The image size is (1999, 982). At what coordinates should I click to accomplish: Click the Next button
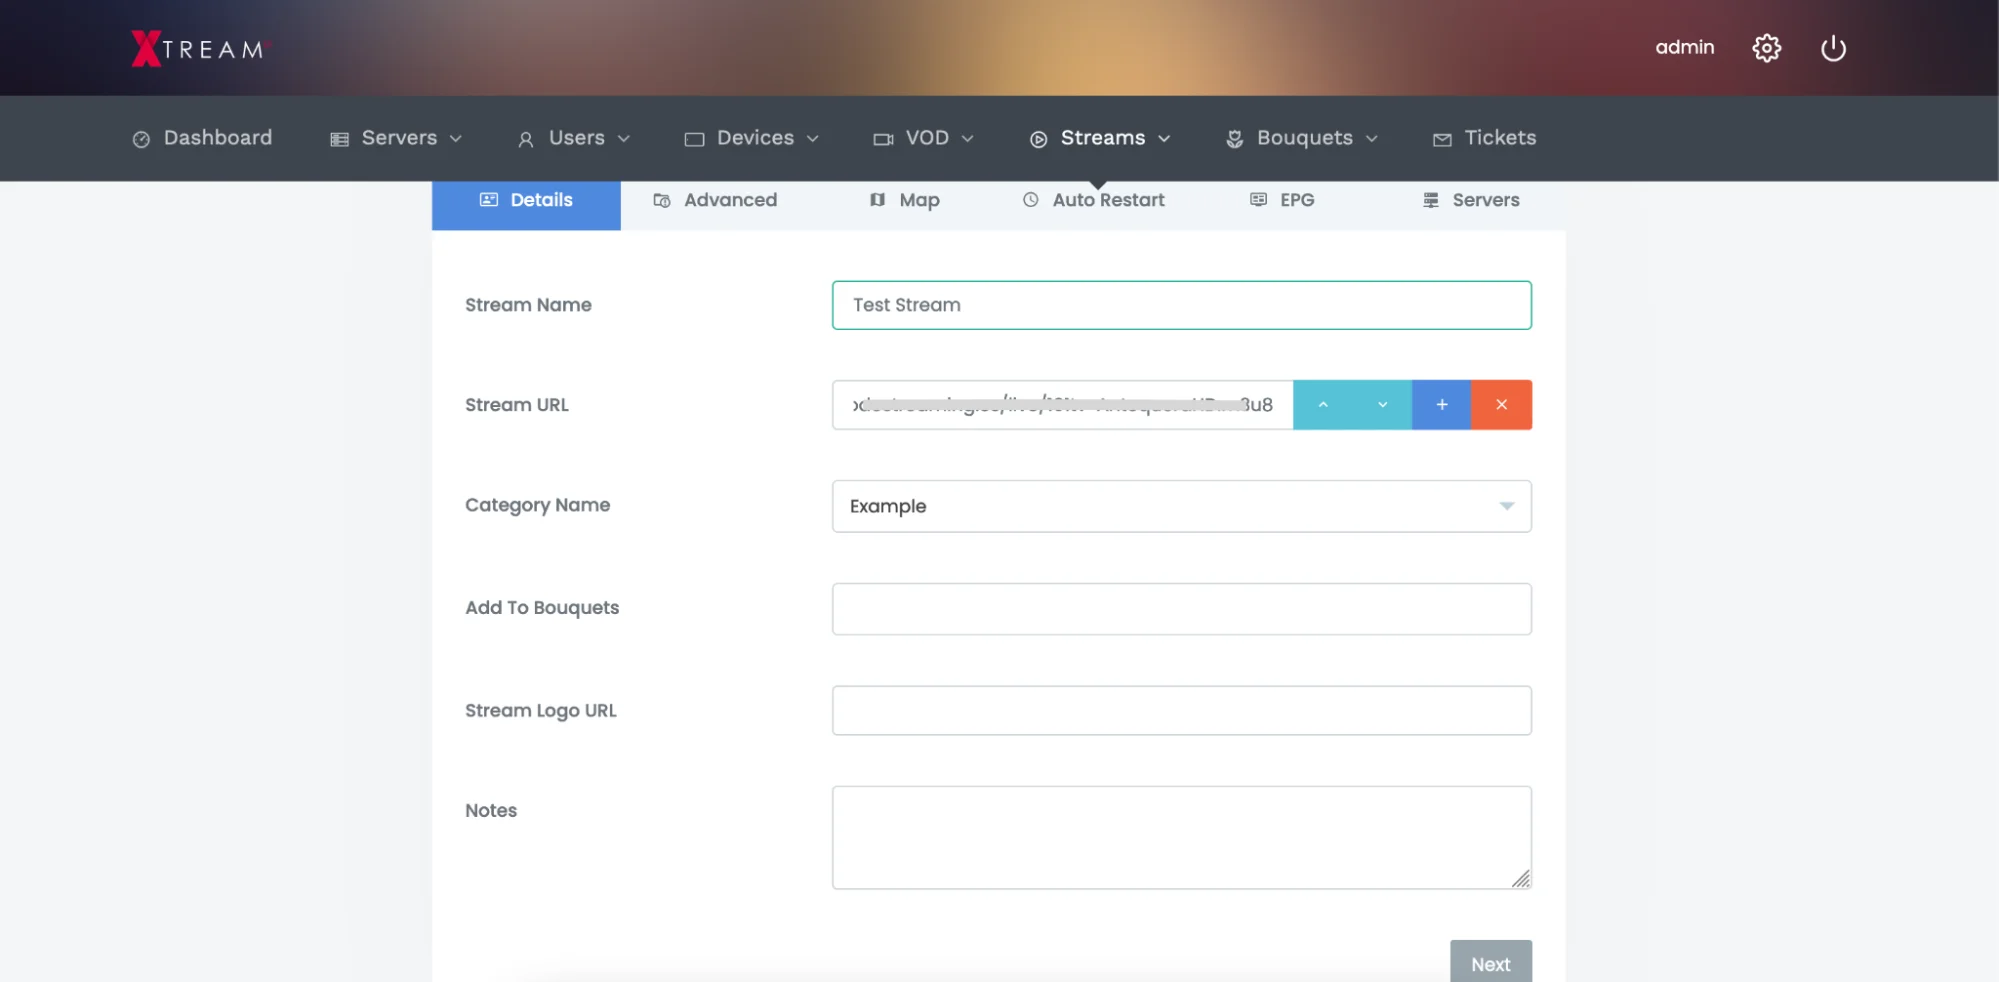click(x=1490, y=963)
